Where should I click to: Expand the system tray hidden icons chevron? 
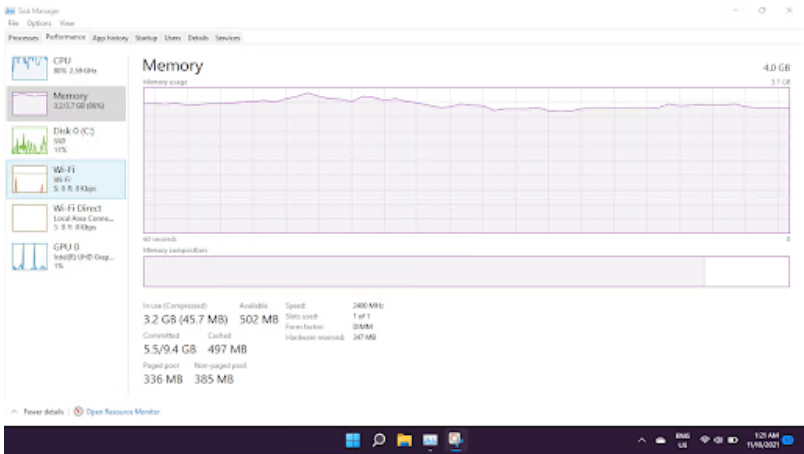642,440
